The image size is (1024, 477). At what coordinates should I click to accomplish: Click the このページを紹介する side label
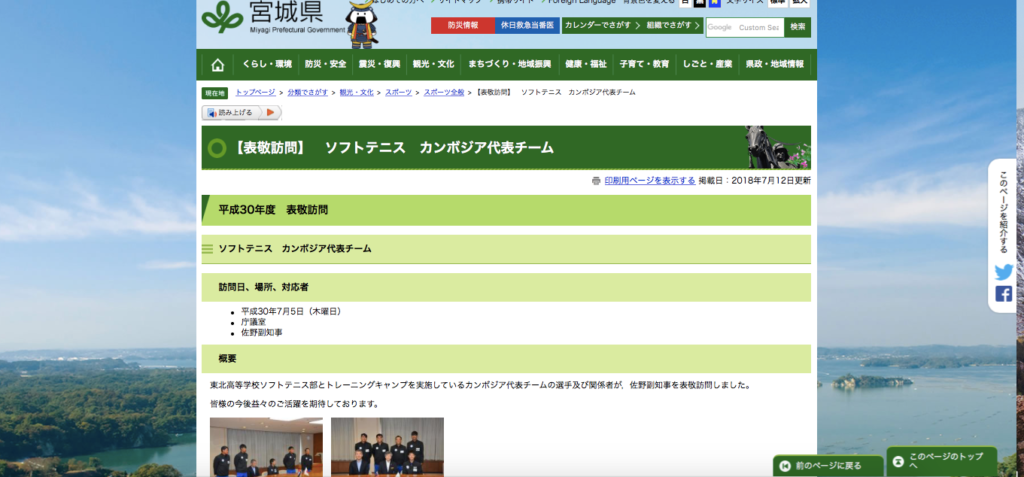tap(1004, 212)
